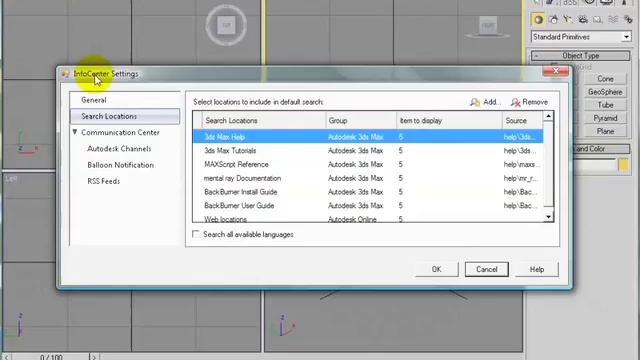This screenshot has width=640, height=360.
Task: Click the help\maxs... source cell
Action: click(521, 164)
